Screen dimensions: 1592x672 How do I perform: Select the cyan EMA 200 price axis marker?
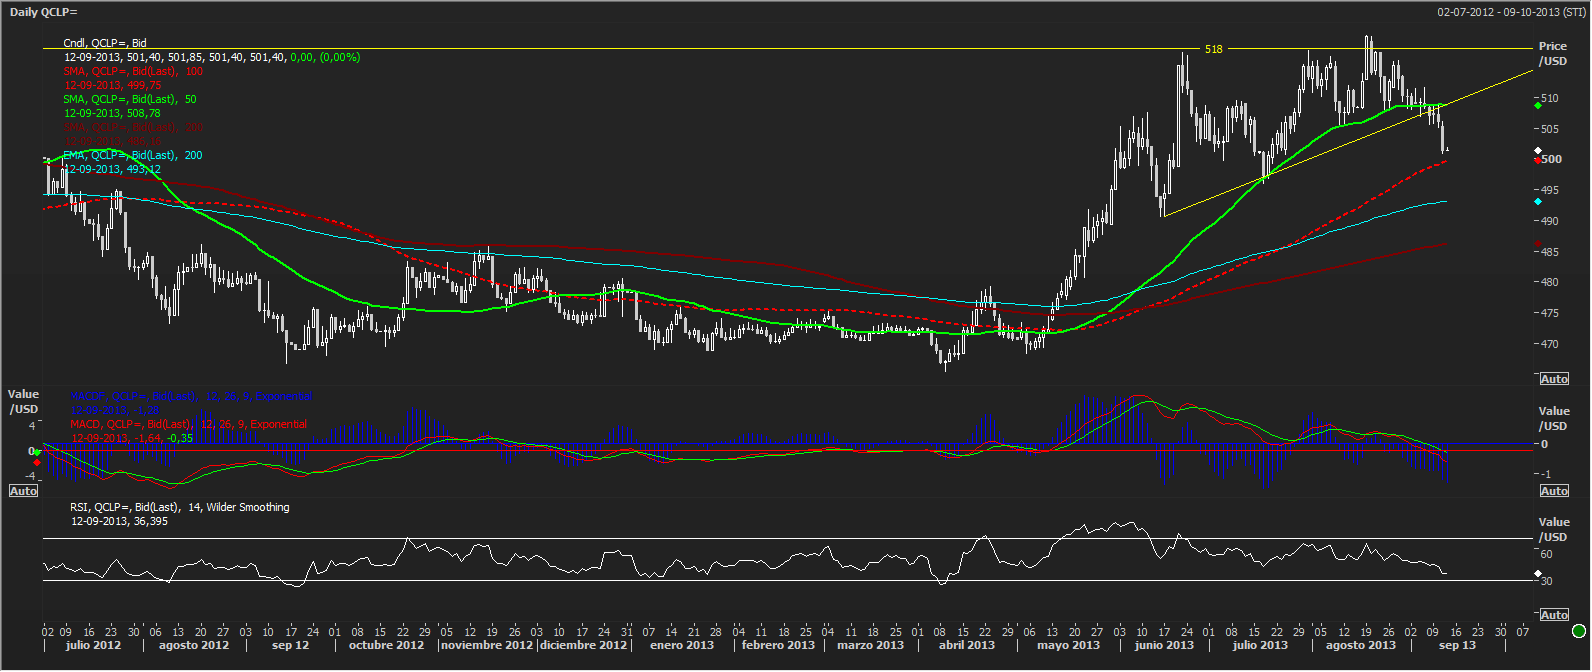[1538, 201]
